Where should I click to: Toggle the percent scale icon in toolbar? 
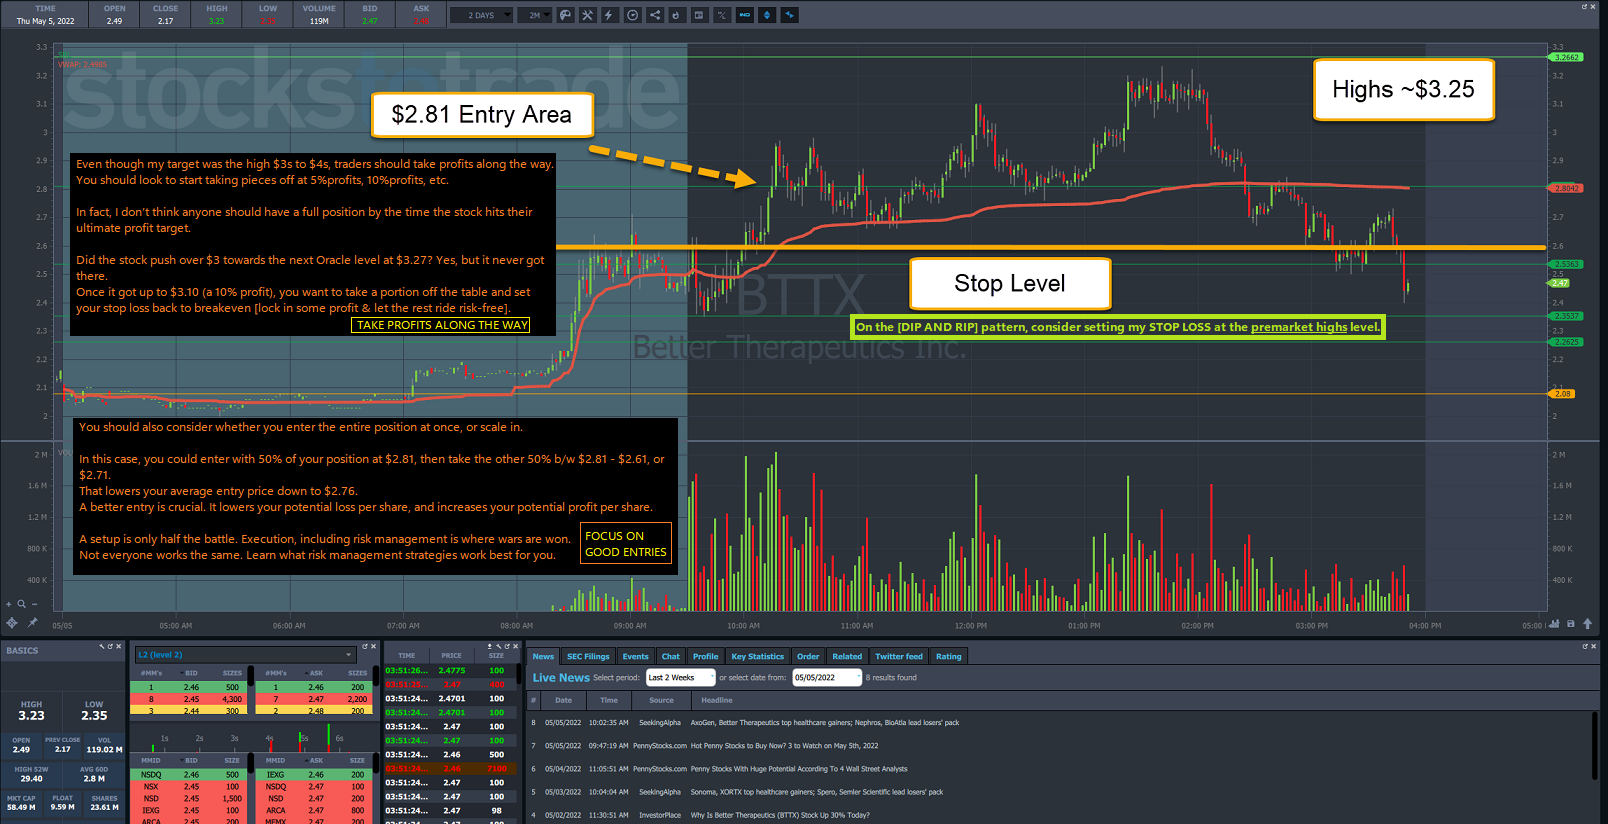[x=722, y=15]
